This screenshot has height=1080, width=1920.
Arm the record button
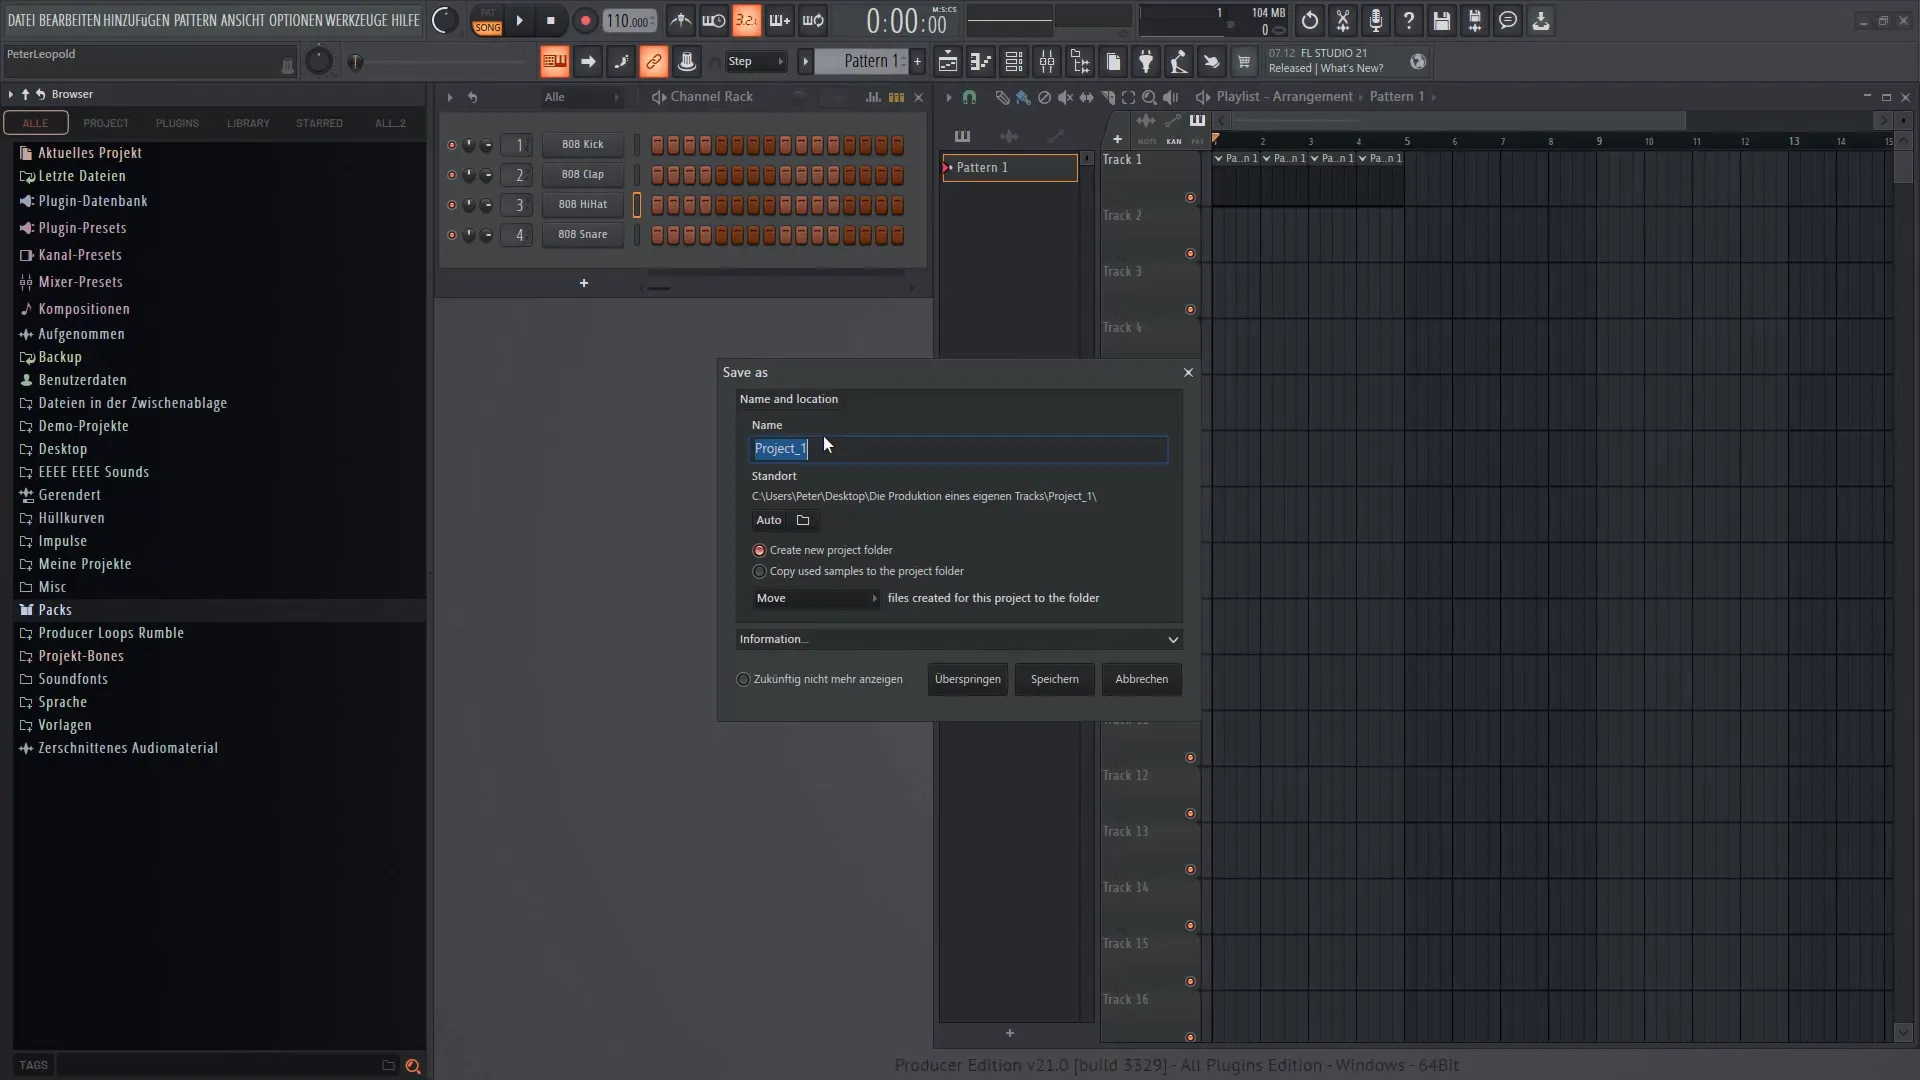point(585,20)
